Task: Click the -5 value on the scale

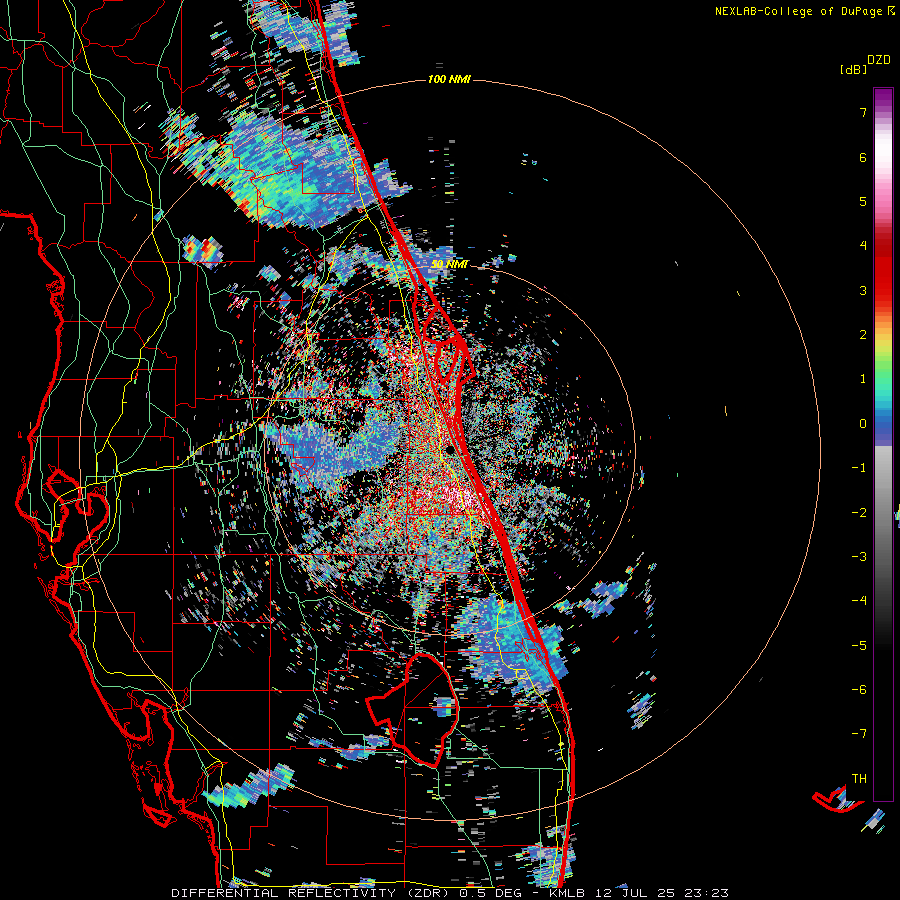Action: point(859,645)
